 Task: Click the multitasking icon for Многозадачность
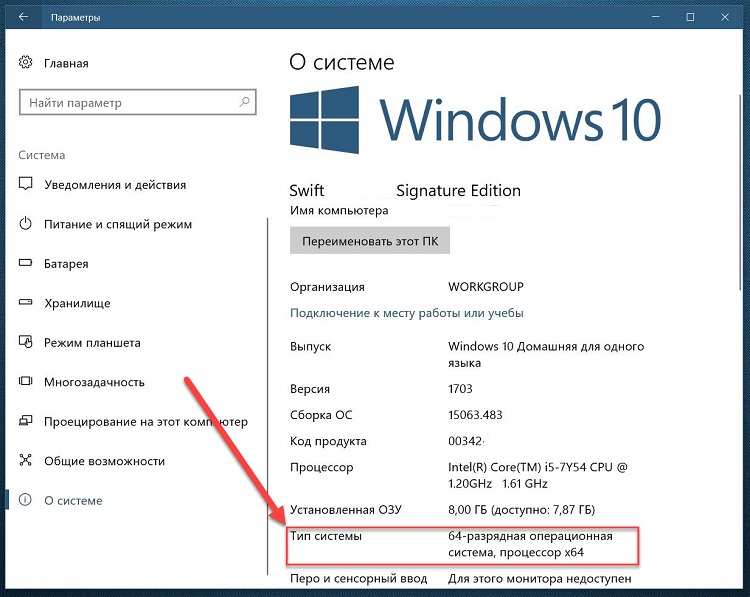tap(25, 381)
